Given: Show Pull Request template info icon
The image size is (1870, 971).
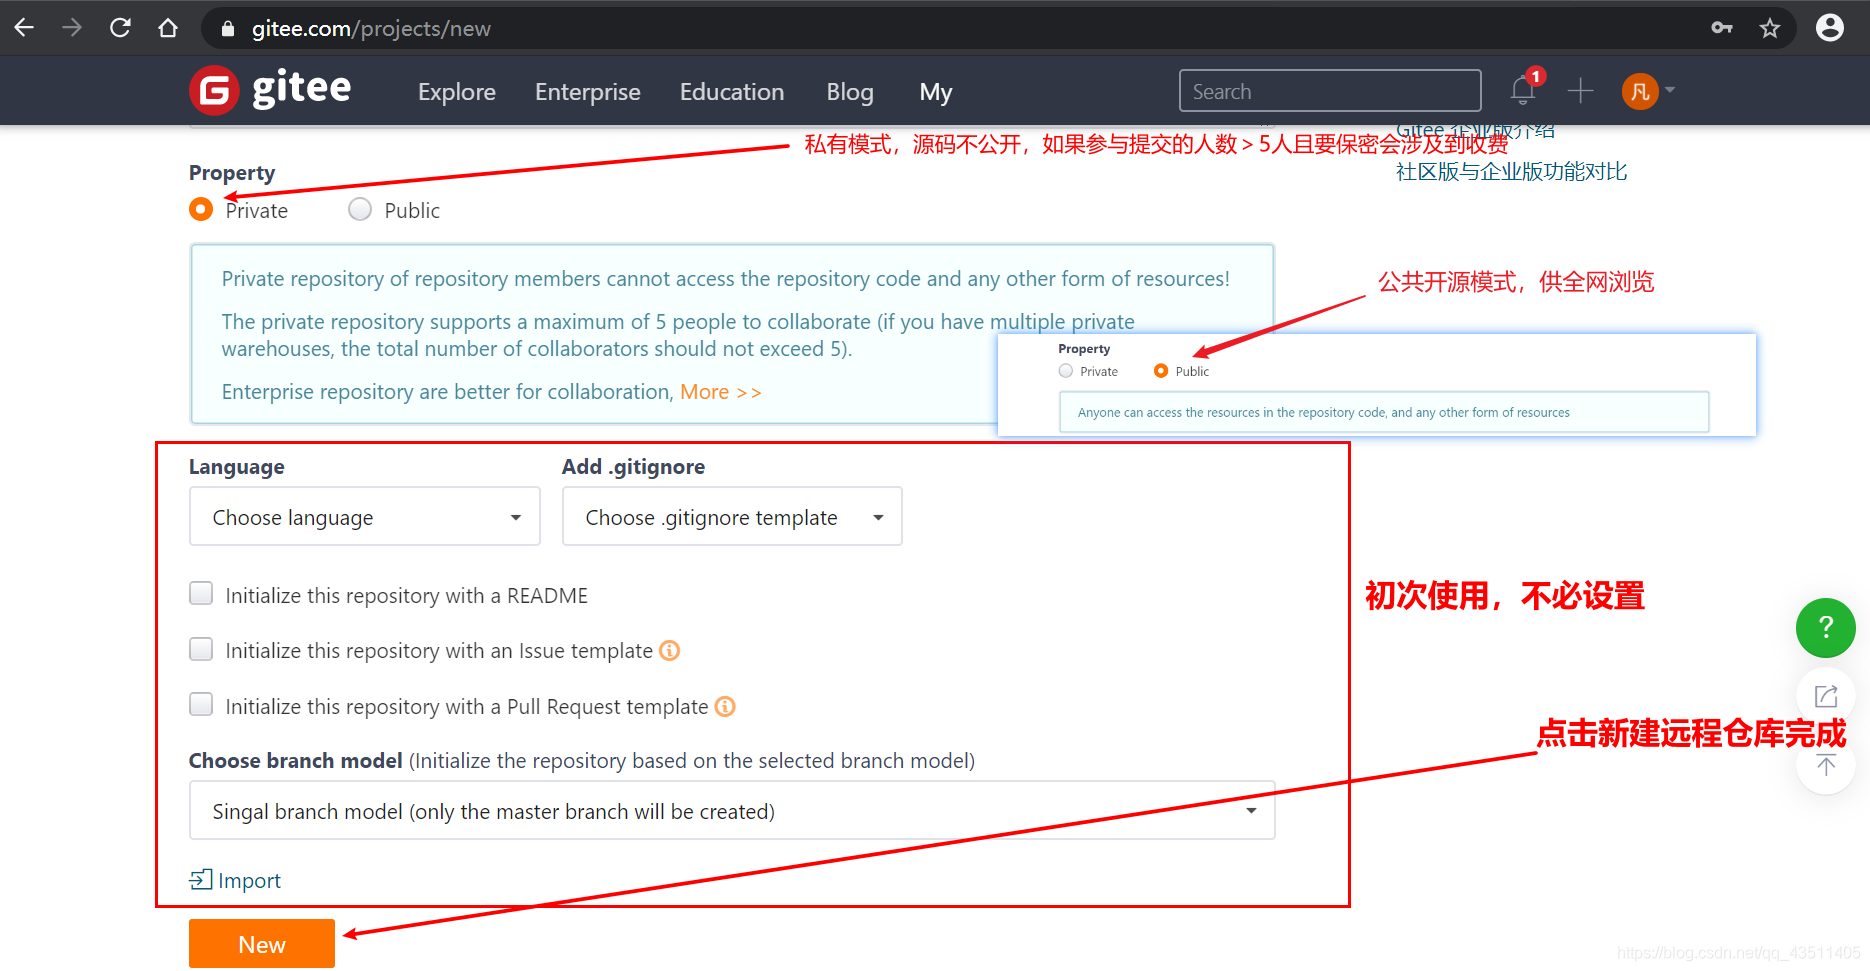Looking at the screenshot, I should click(x=725, y=707).
